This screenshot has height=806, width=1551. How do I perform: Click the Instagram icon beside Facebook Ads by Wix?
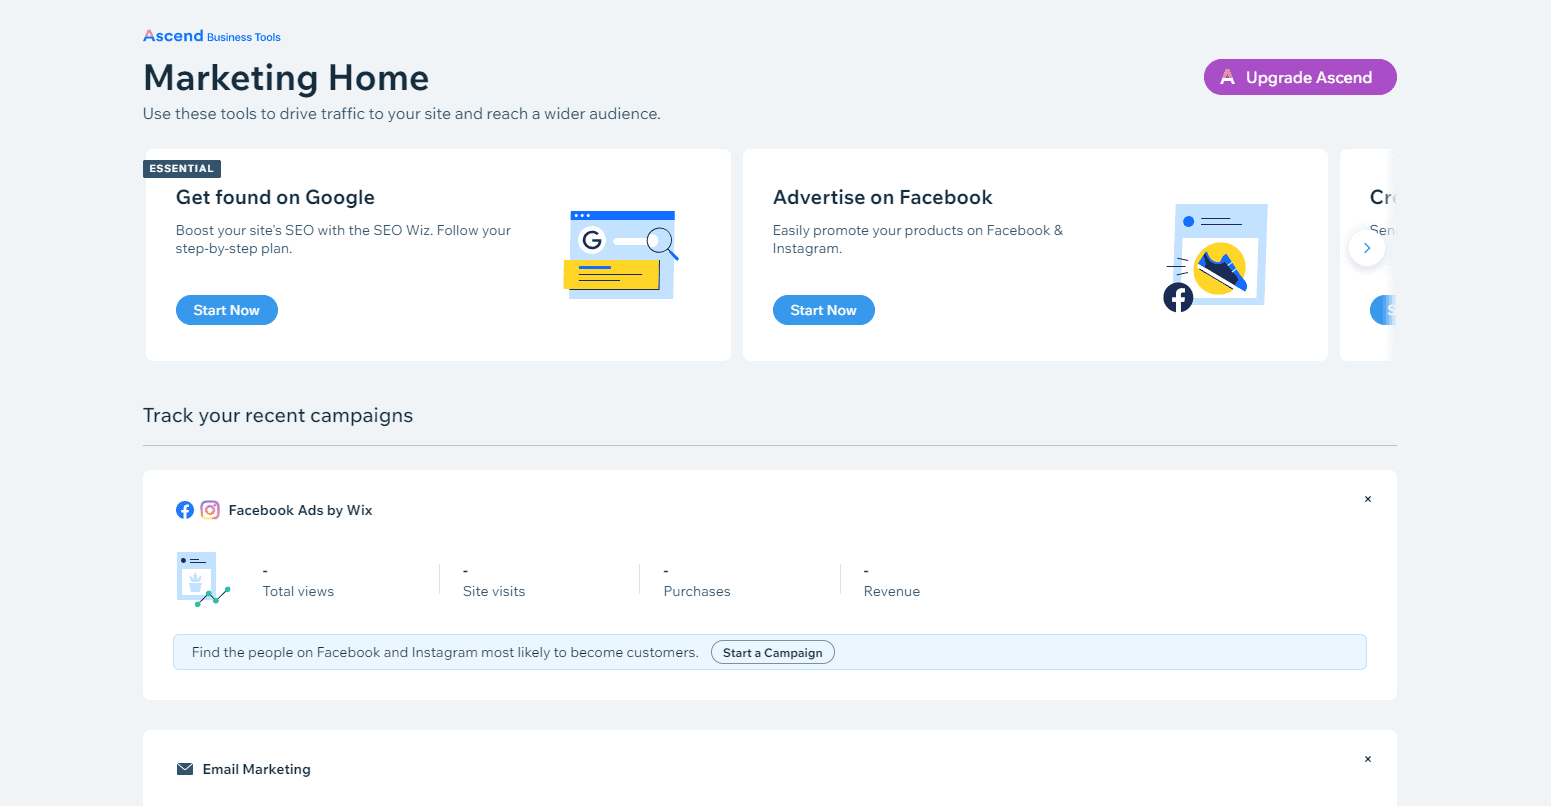pos(210,510)
